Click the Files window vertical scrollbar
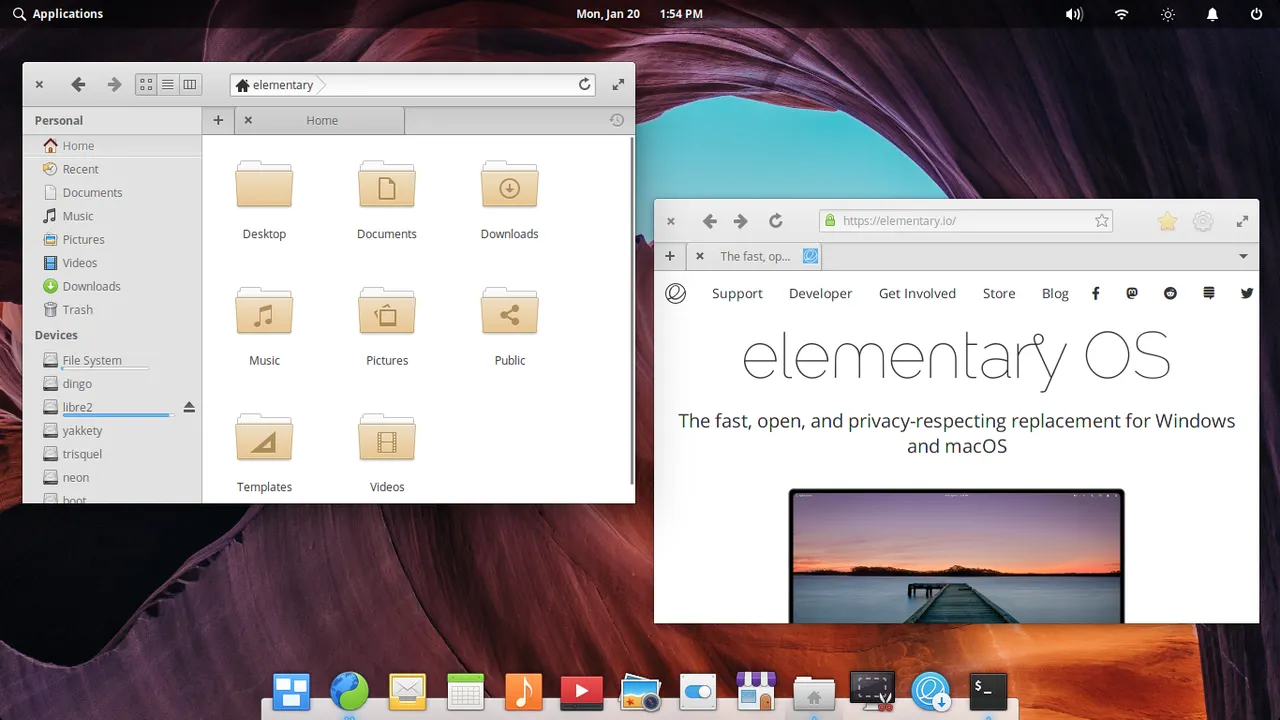This screenshot has height=720, width=1280. point(631,310)
